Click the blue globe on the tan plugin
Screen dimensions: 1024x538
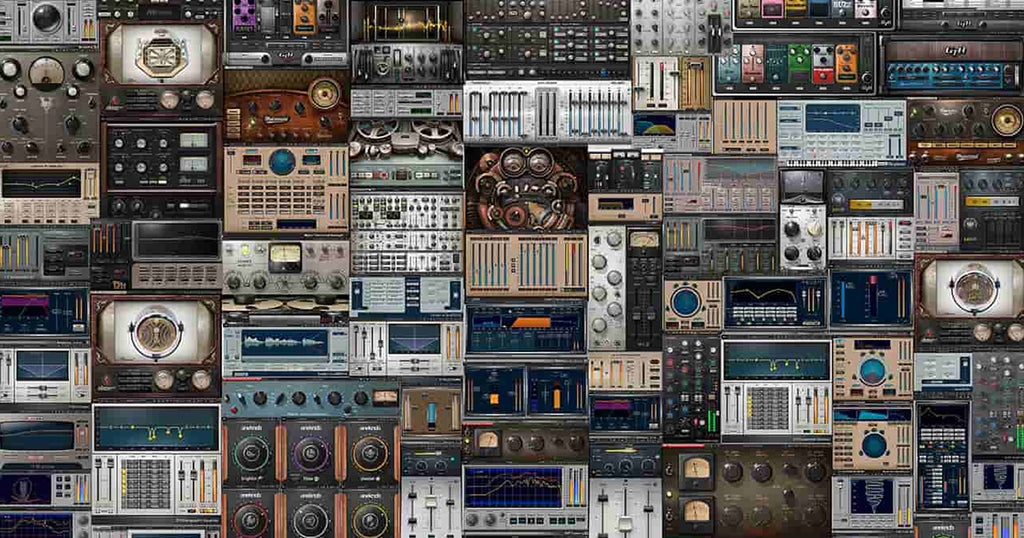click(282, 162)
